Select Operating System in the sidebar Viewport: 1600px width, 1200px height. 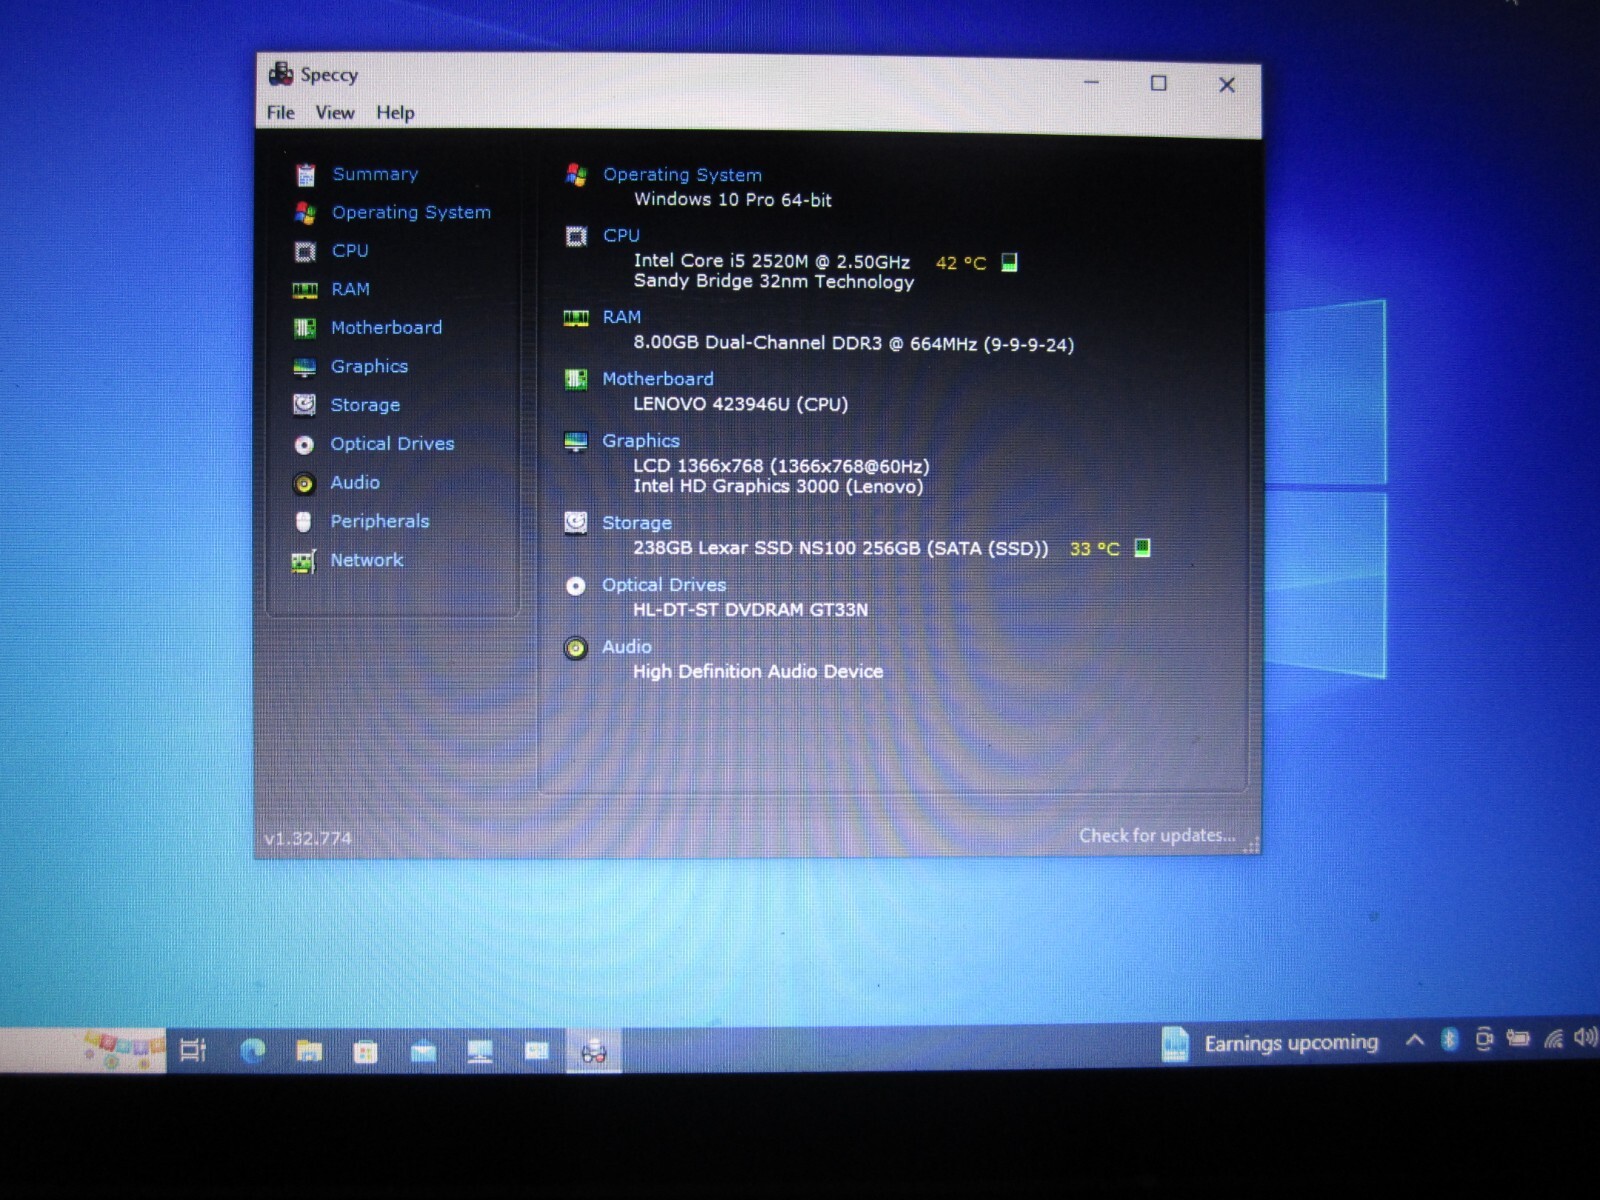click(x=411, y=212)
